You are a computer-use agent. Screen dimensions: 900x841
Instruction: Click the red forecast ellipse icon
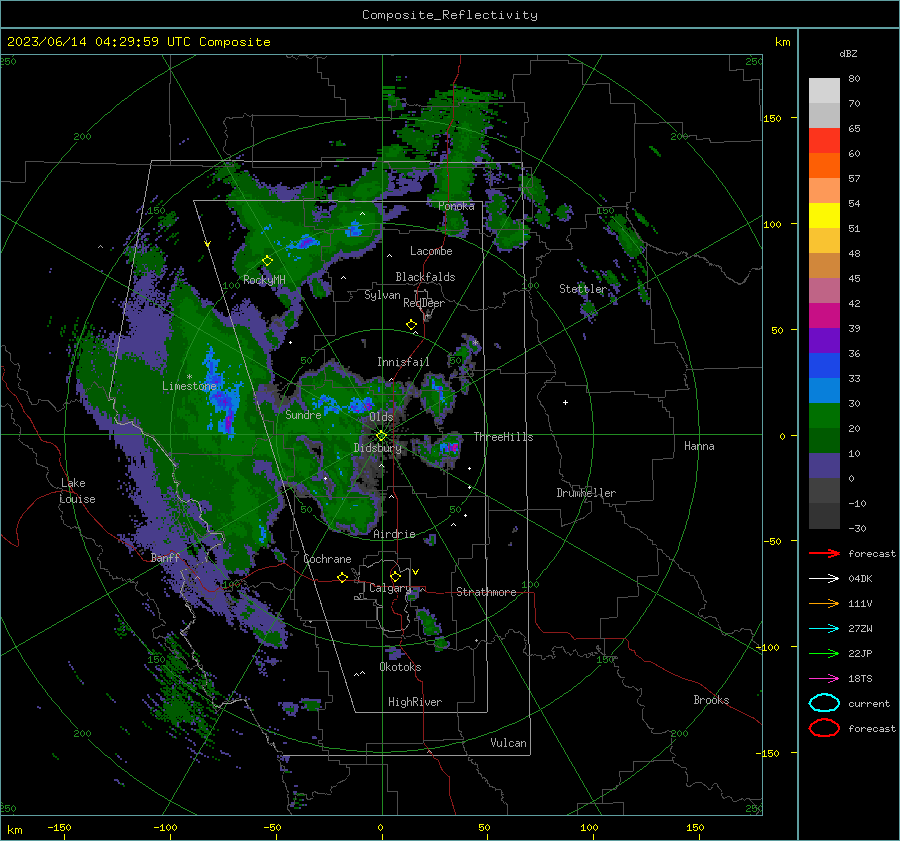point(824,728)
